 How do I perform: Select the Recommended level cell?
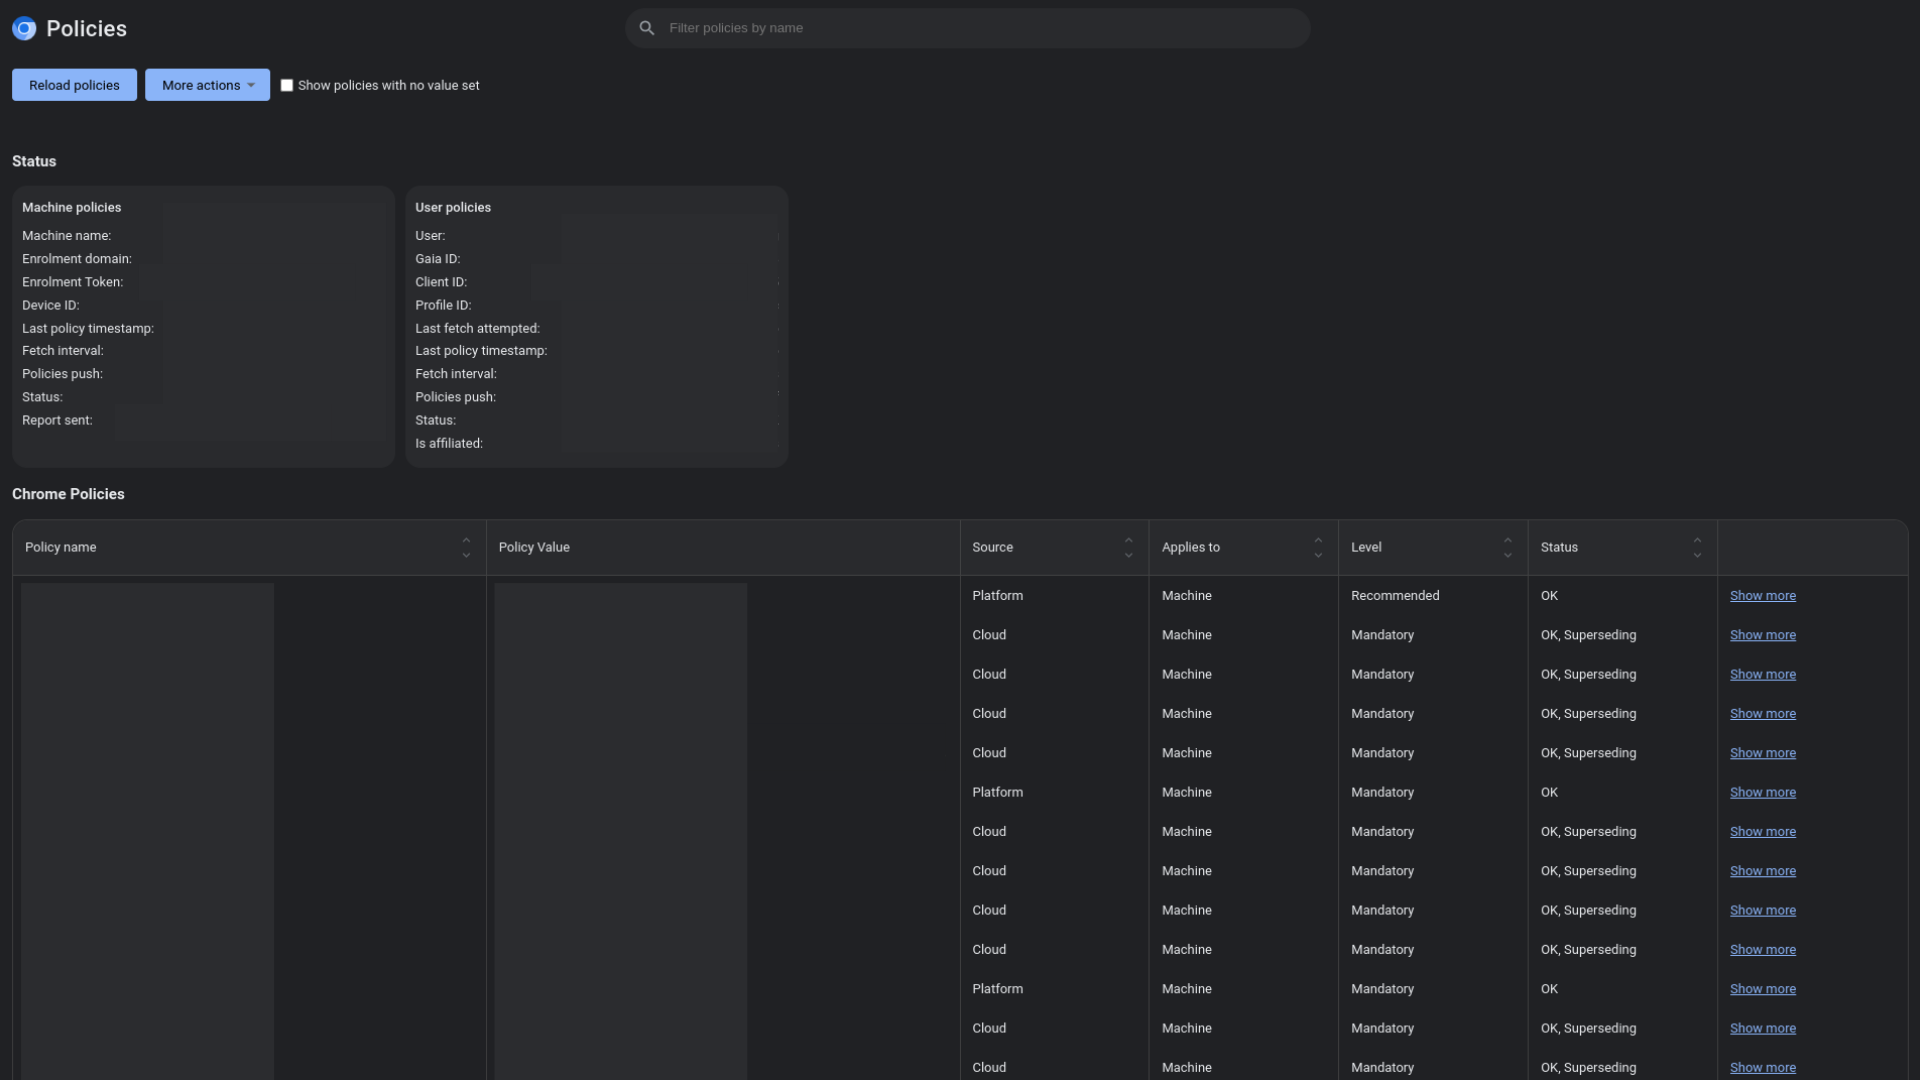tap(1395, 595)
